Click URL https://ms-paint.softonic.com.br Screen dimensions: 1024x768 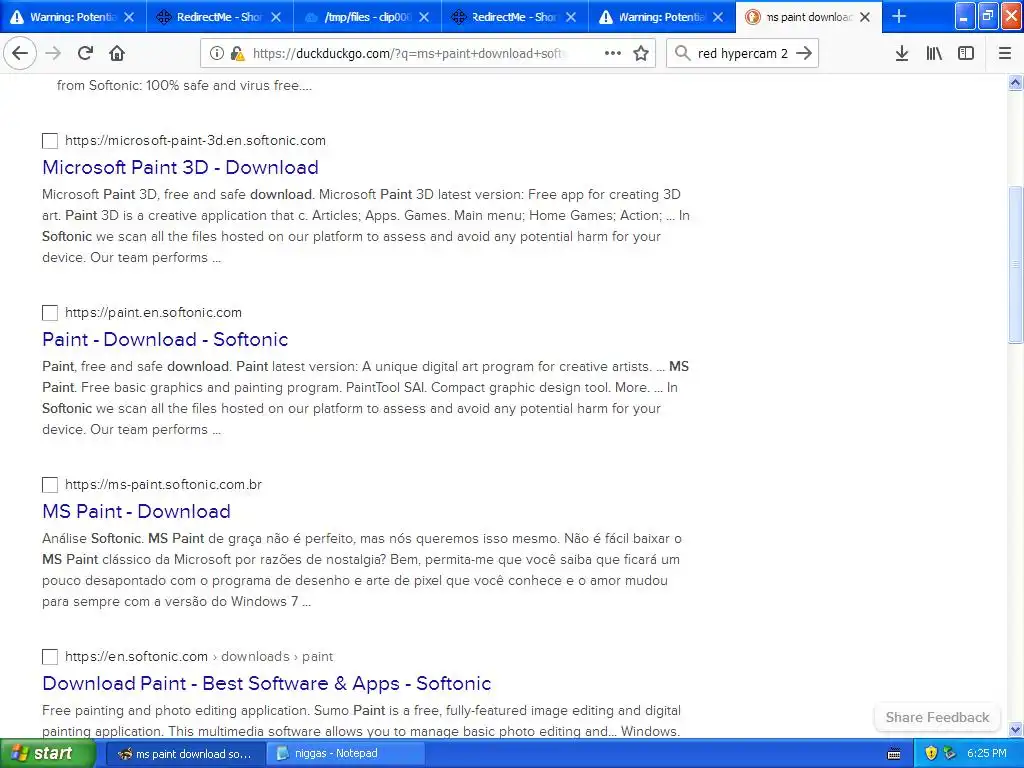coord(163,485)
